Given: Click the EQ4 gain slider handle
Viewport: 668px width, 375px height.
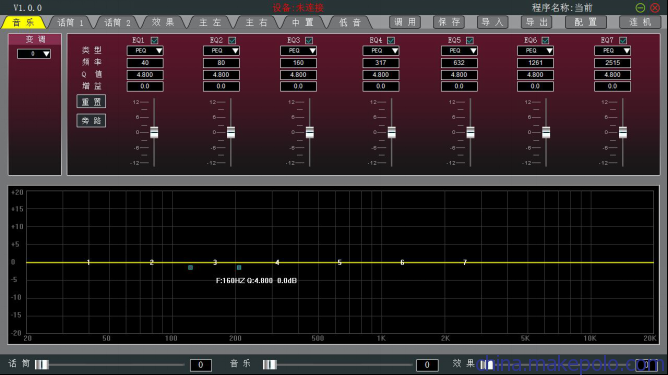Looking at the screenshot, I should click(392, 132).
